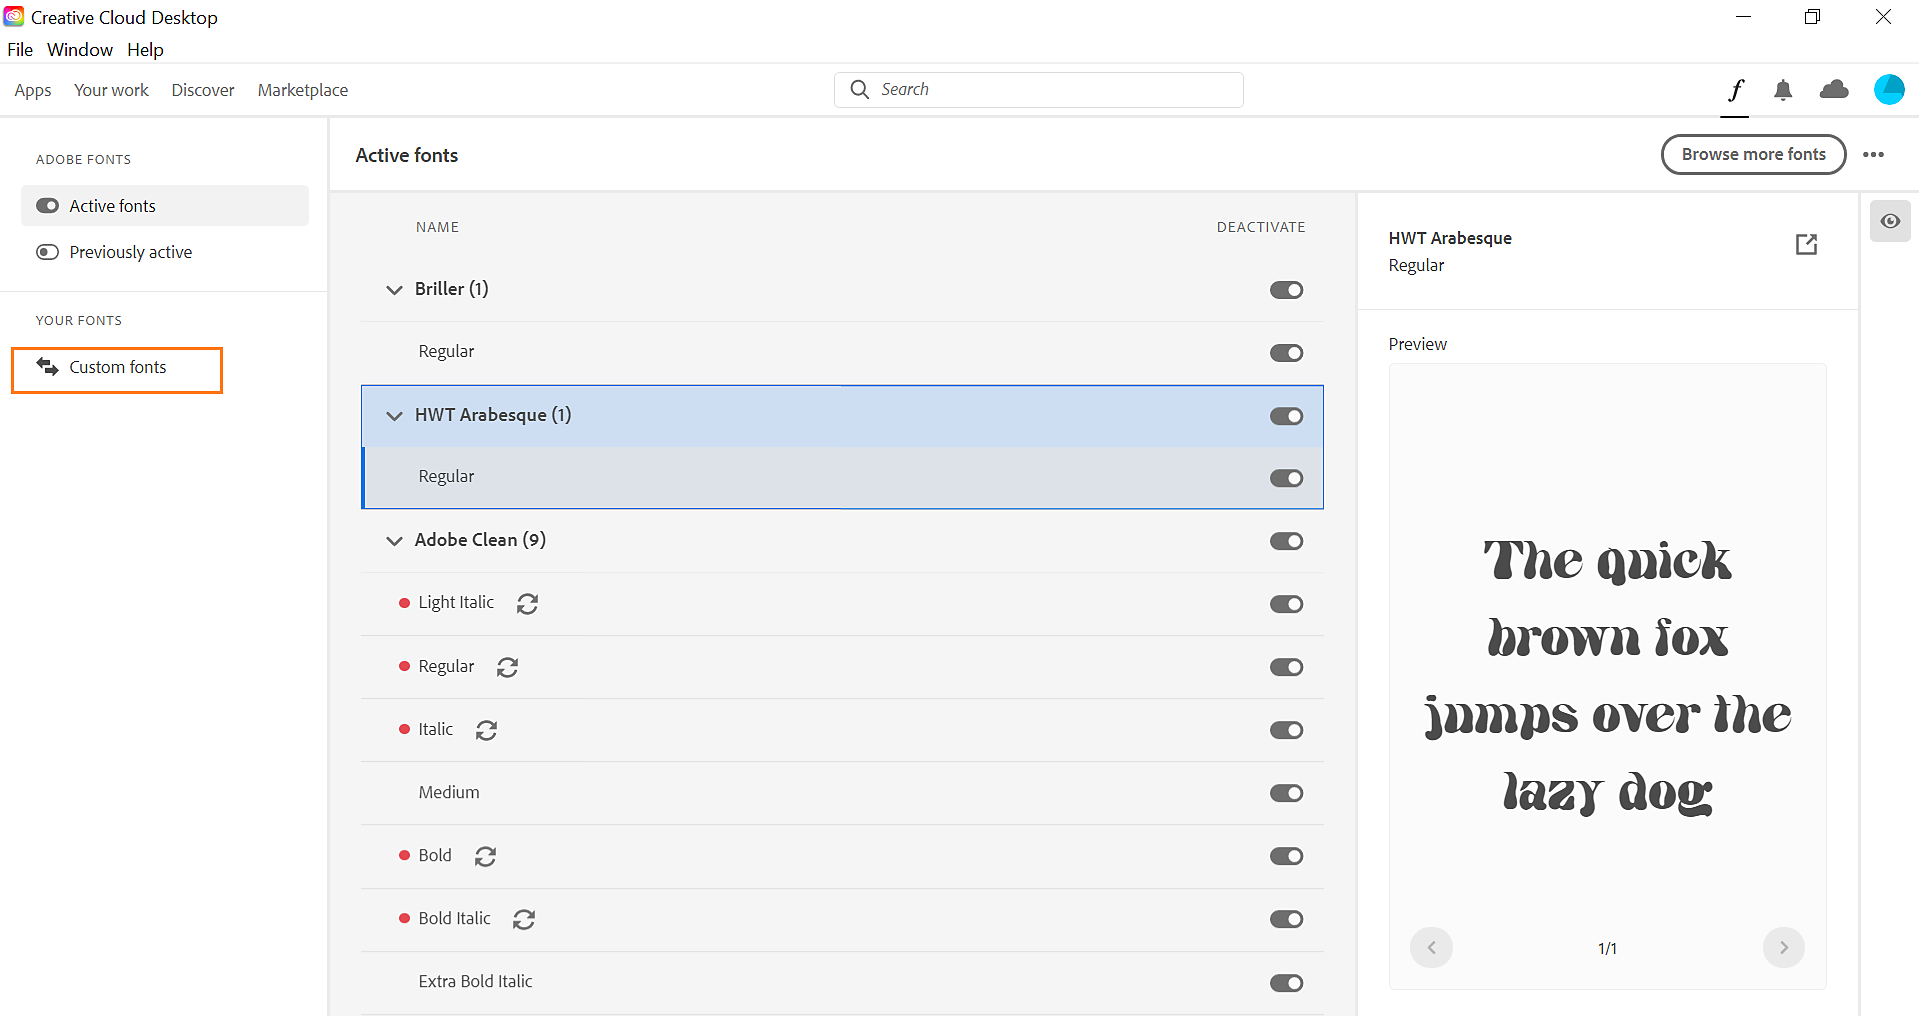
Task: Switch to the Marketplace tab
Action: pos(303,90)
